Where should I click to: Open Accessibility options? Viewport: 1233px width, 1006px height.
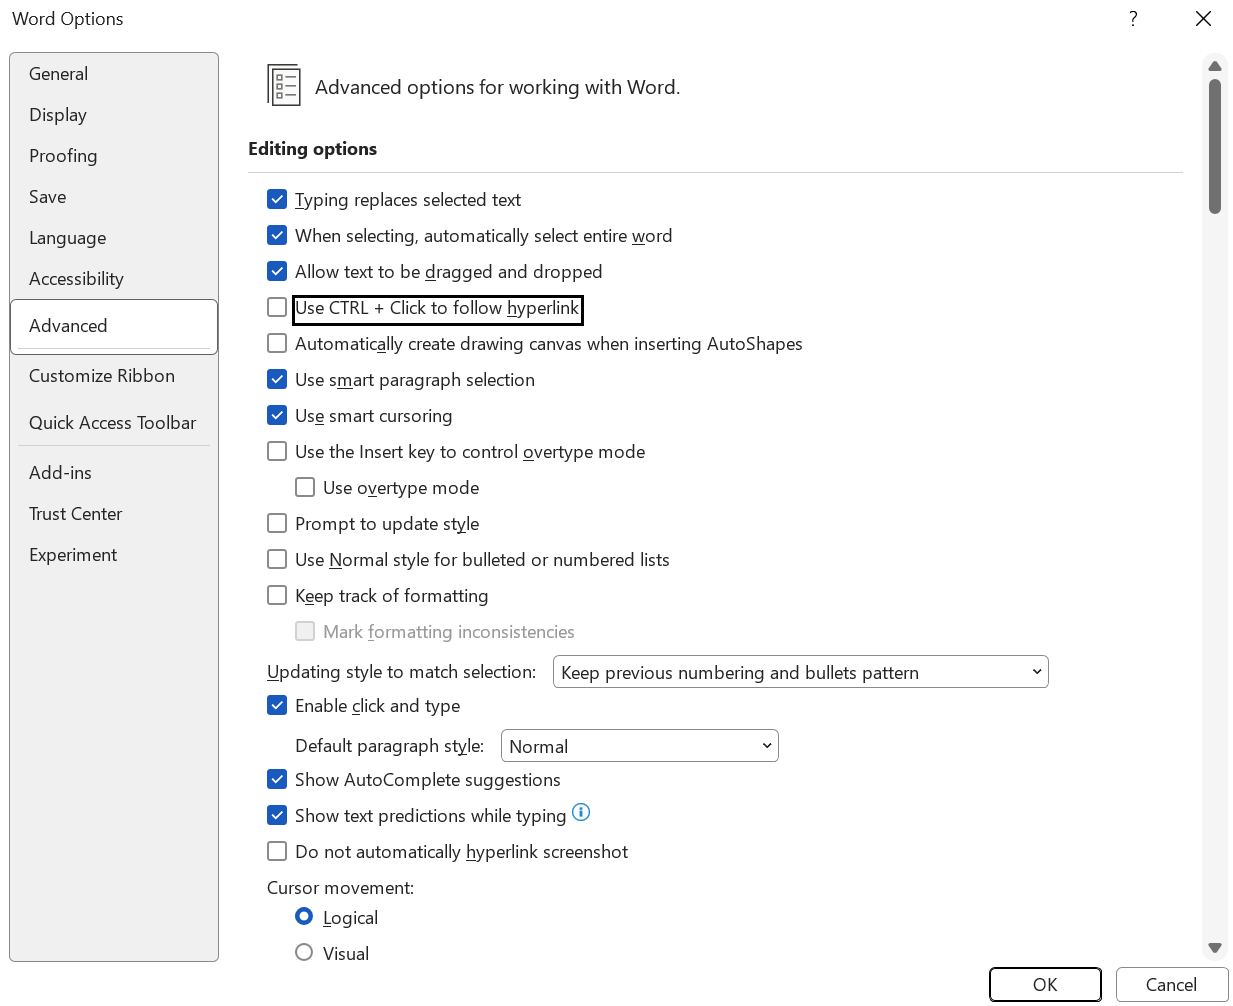(114, 279)
